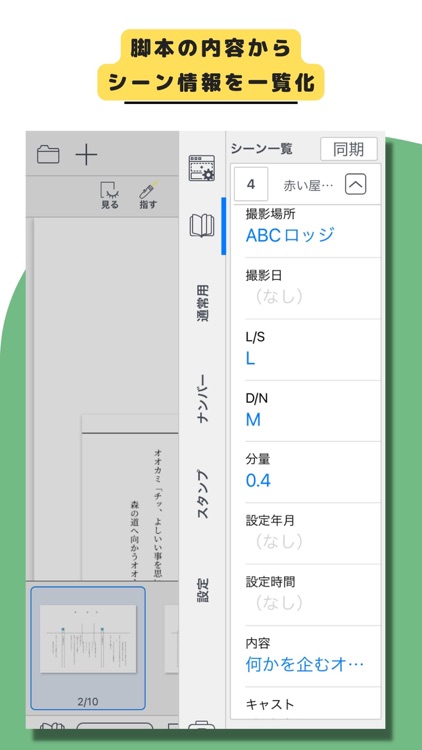Click the scene title 赤い屋…
The height and width of the screenshot is (750, 422).
[308, 186]
